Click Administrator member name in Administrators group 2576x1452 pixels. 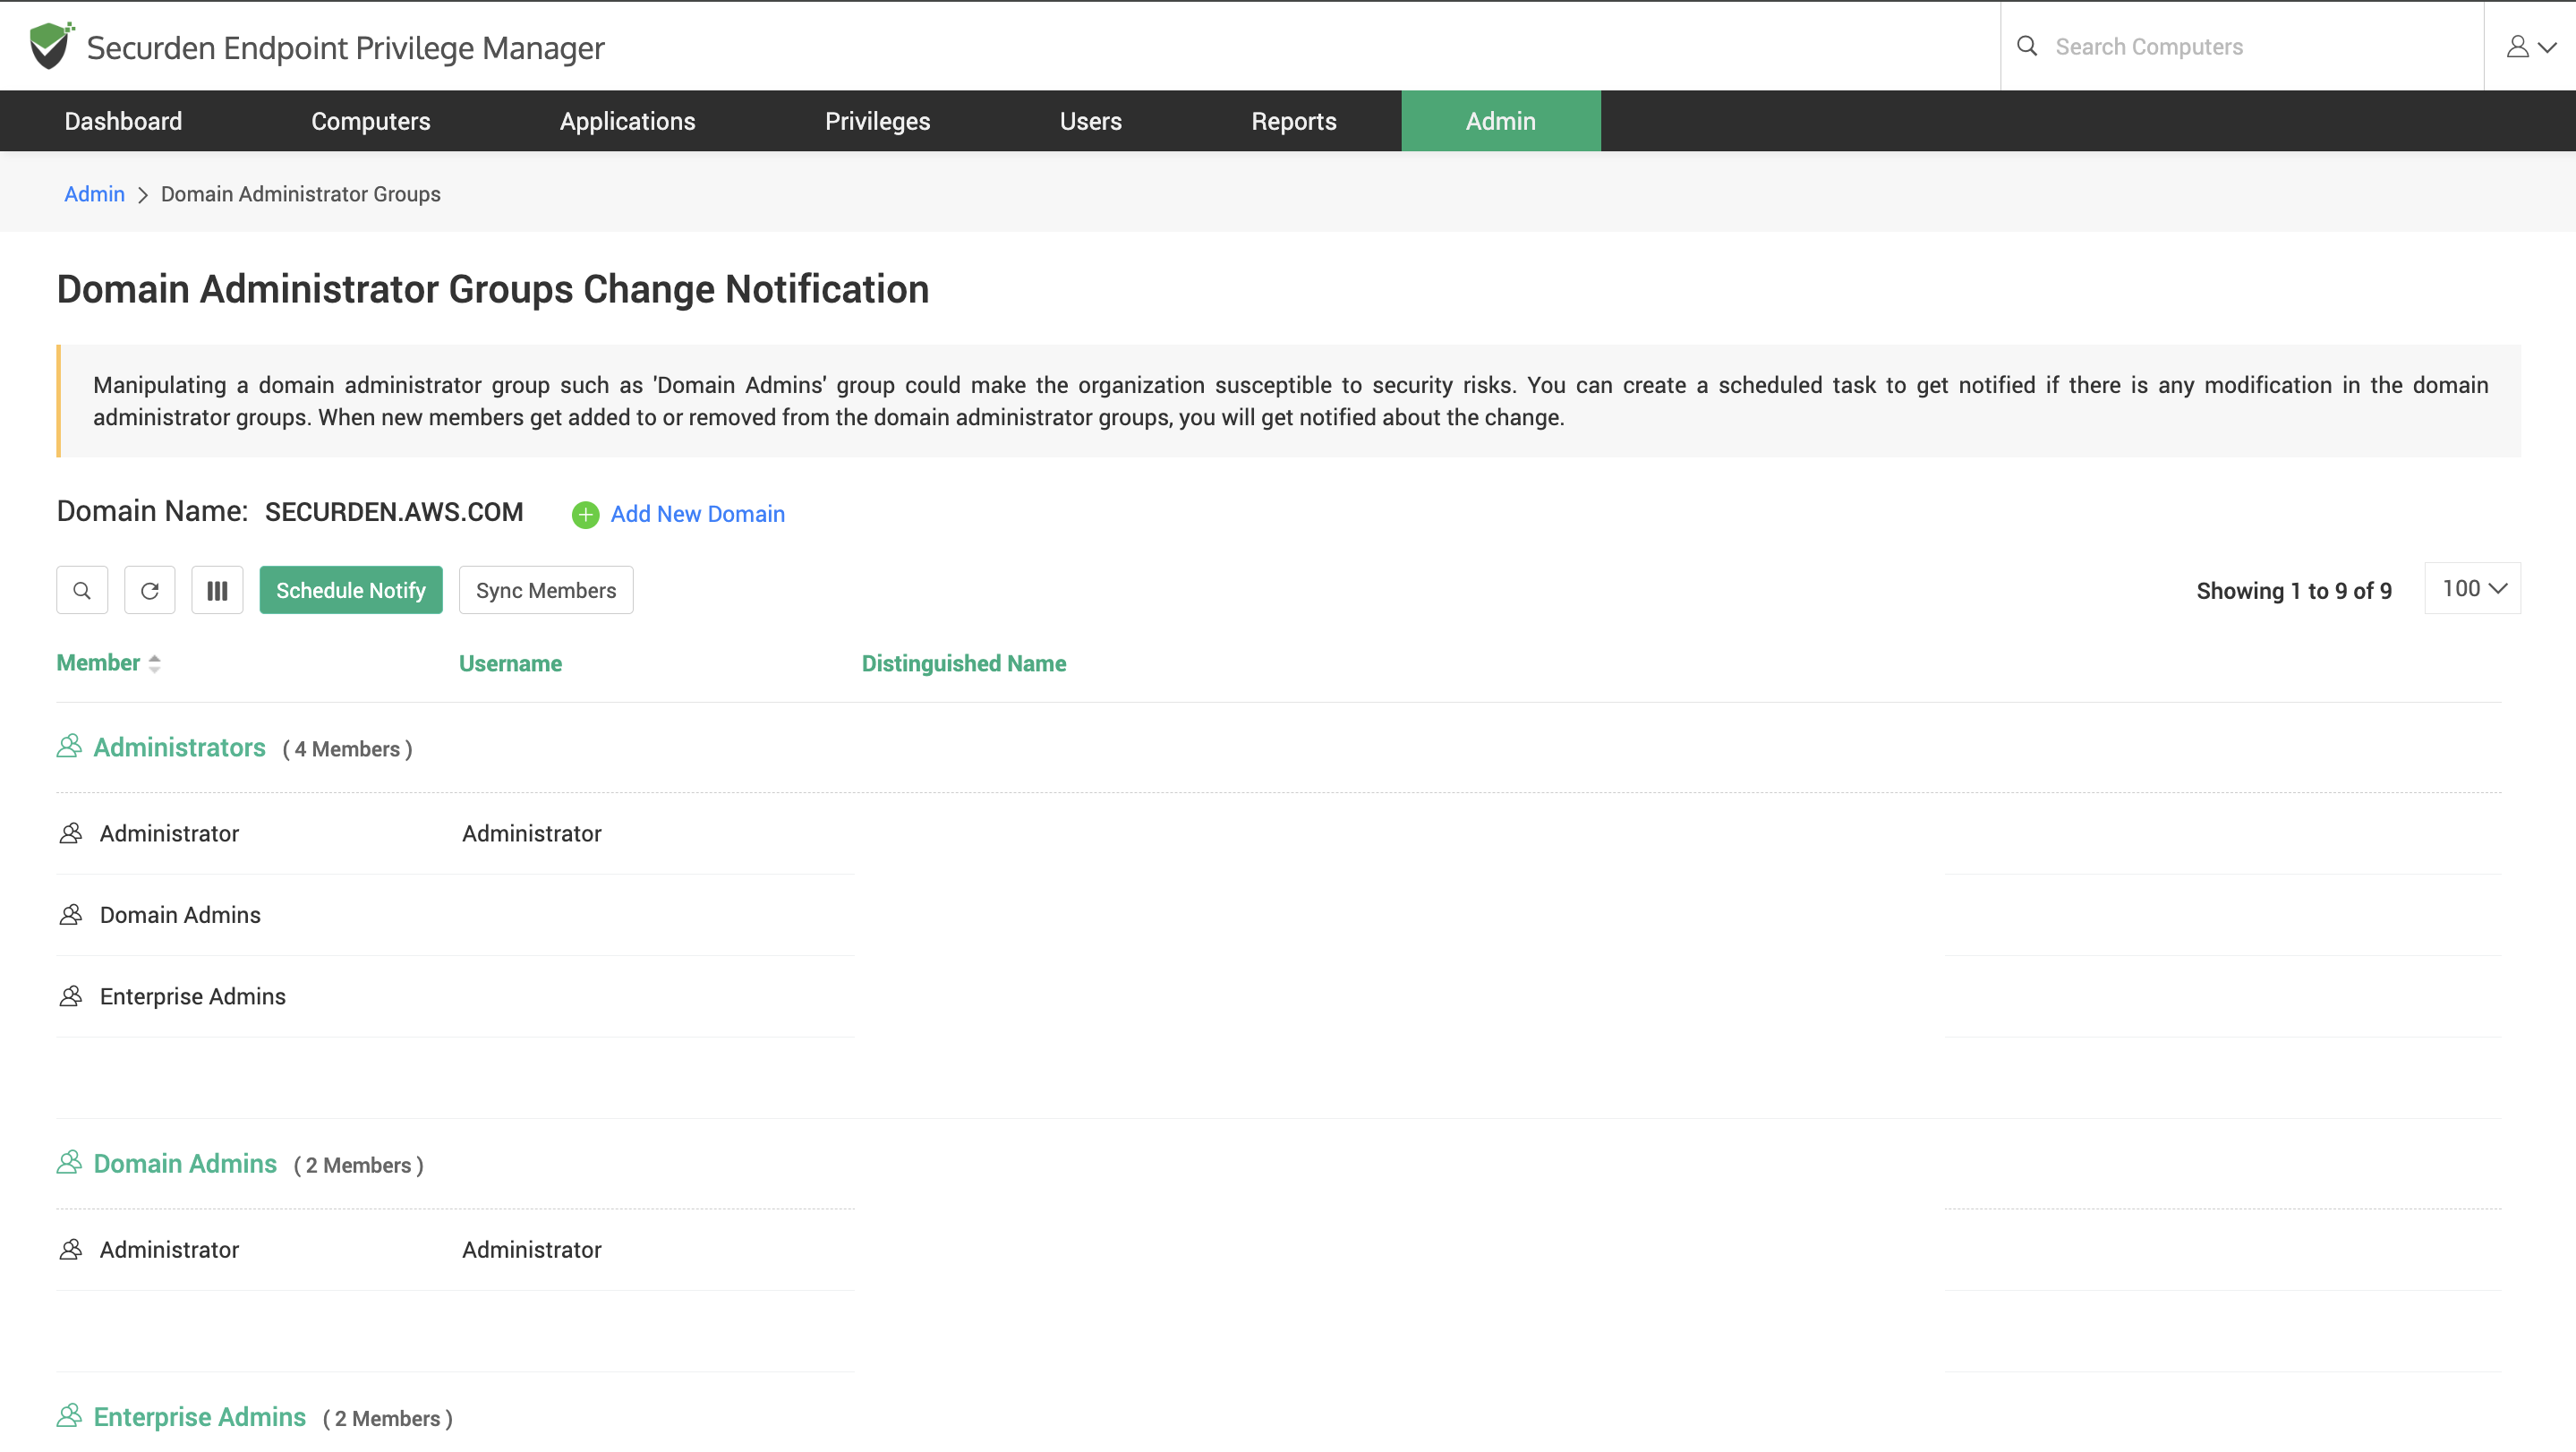pos(169,833)
